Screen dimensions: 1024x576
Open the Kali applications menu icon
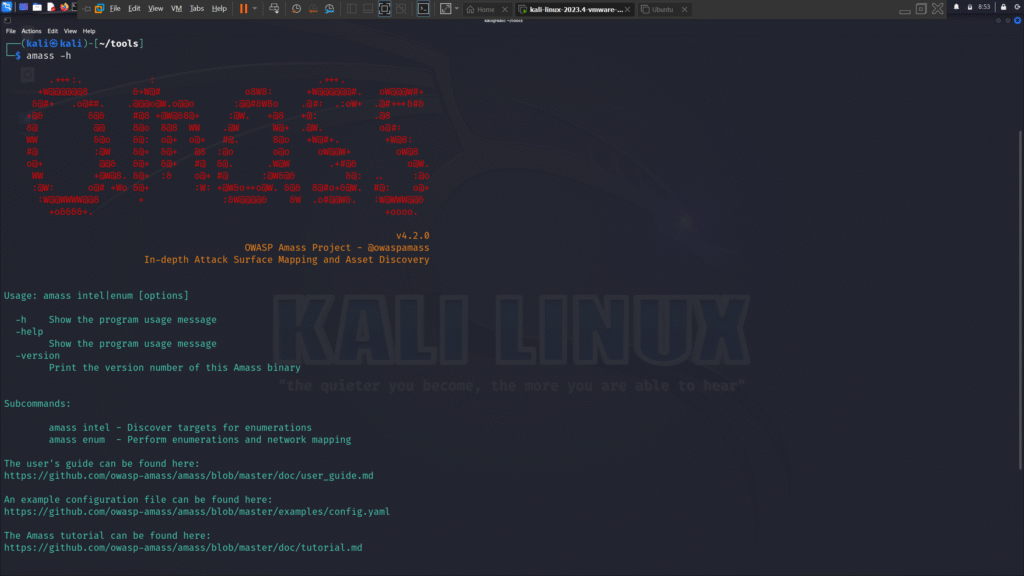point(7,7)
